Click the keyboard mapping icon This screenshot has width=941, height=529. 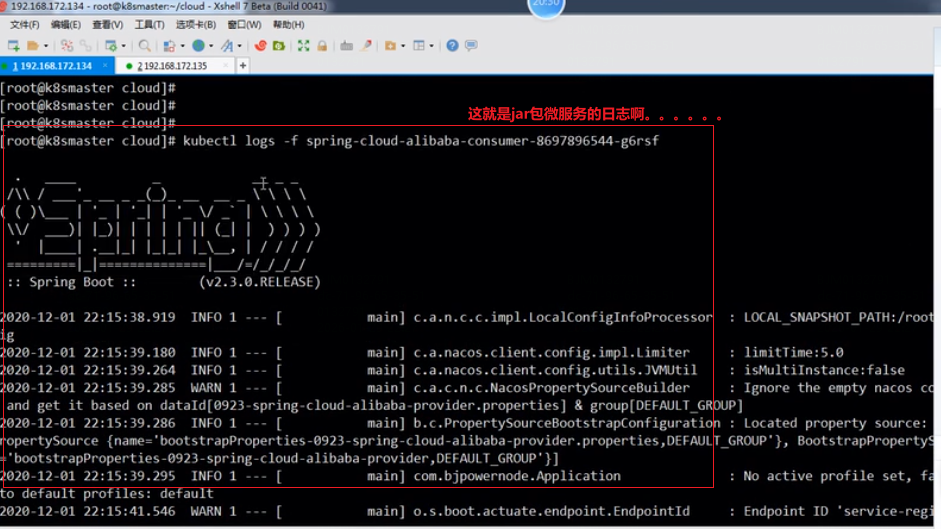tap(346, 46)
